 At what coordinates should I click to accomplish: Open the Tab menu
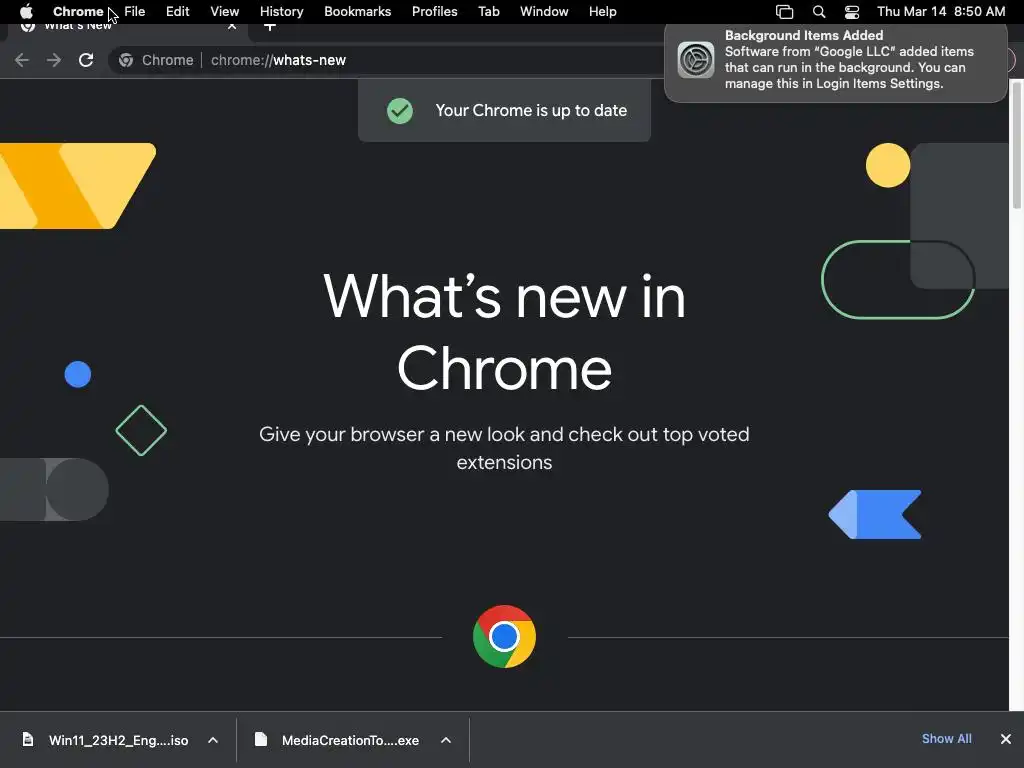(488, 11)
